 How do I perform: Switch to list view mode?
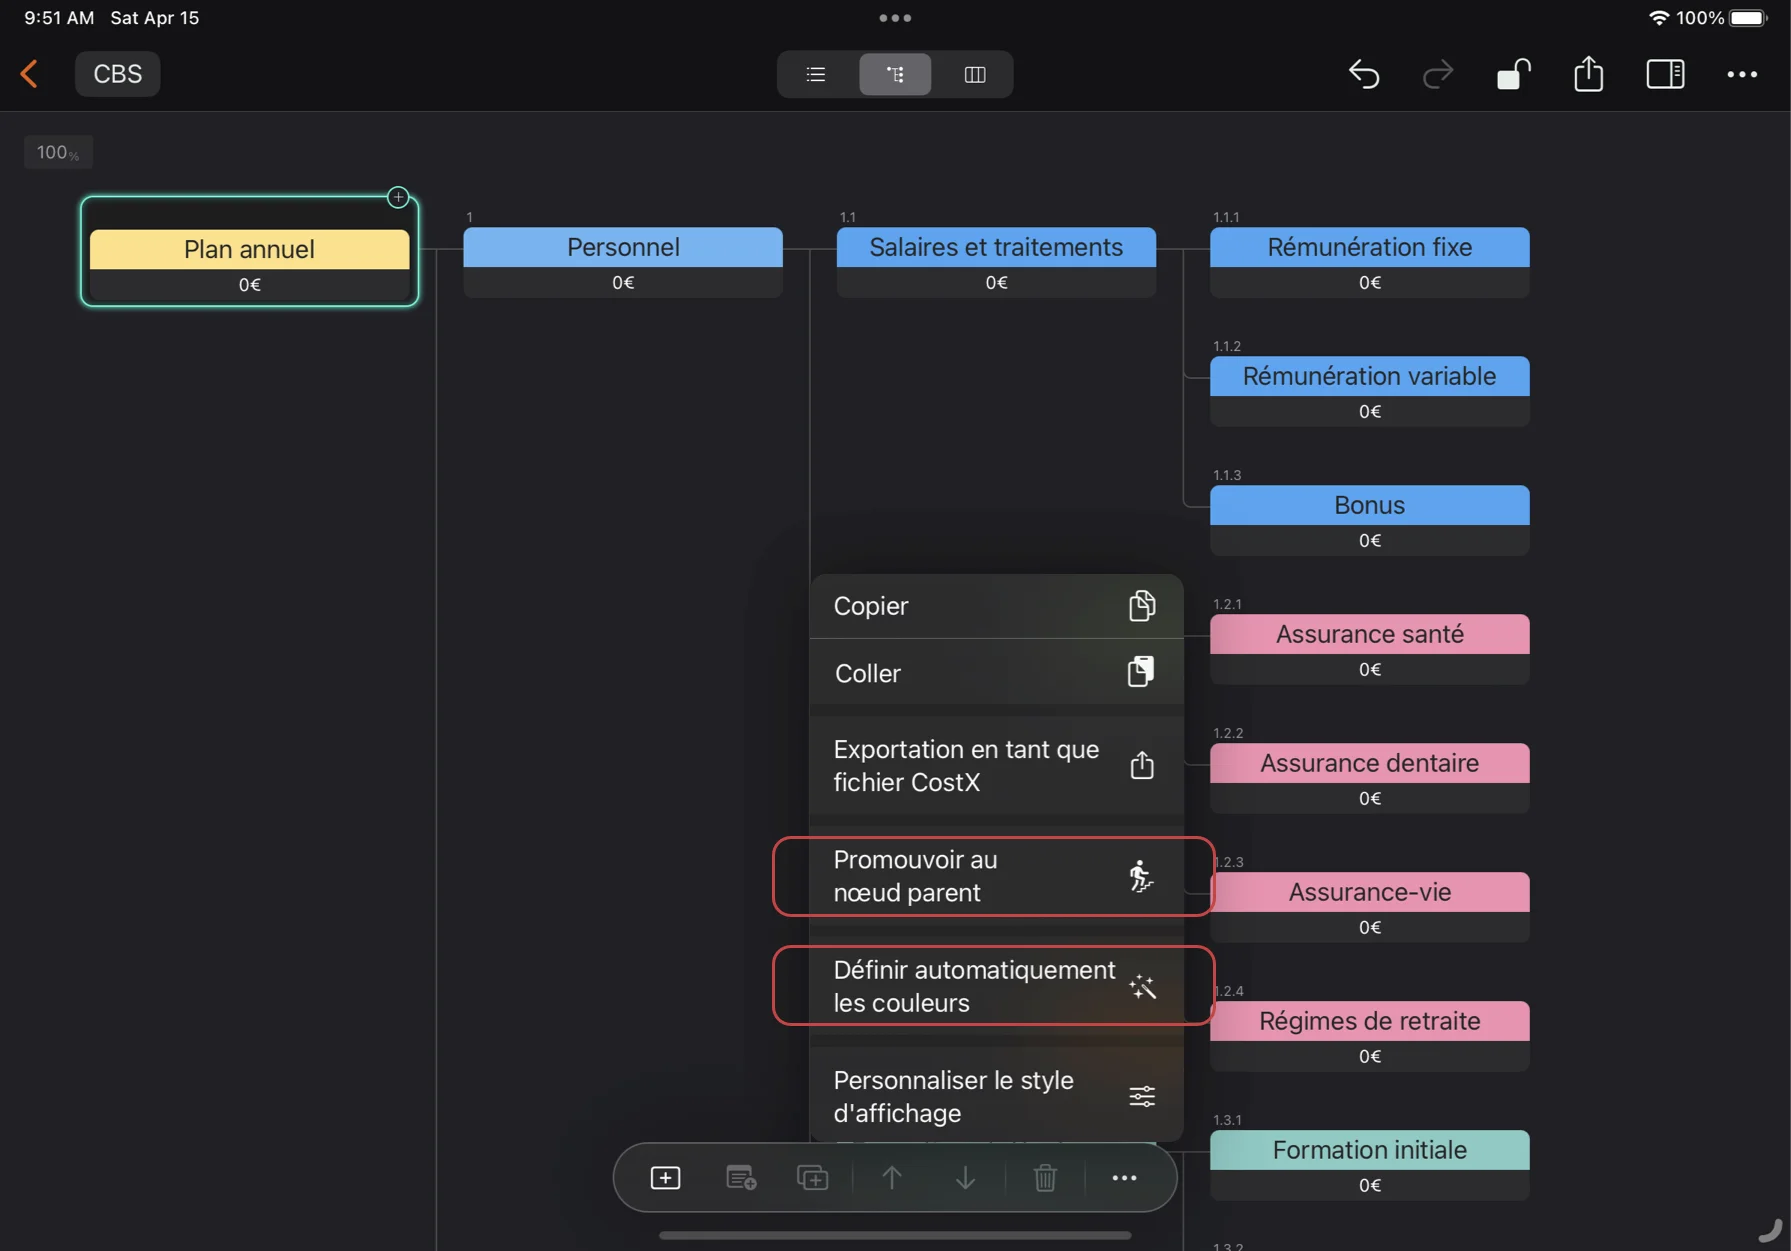click(816, 74)
